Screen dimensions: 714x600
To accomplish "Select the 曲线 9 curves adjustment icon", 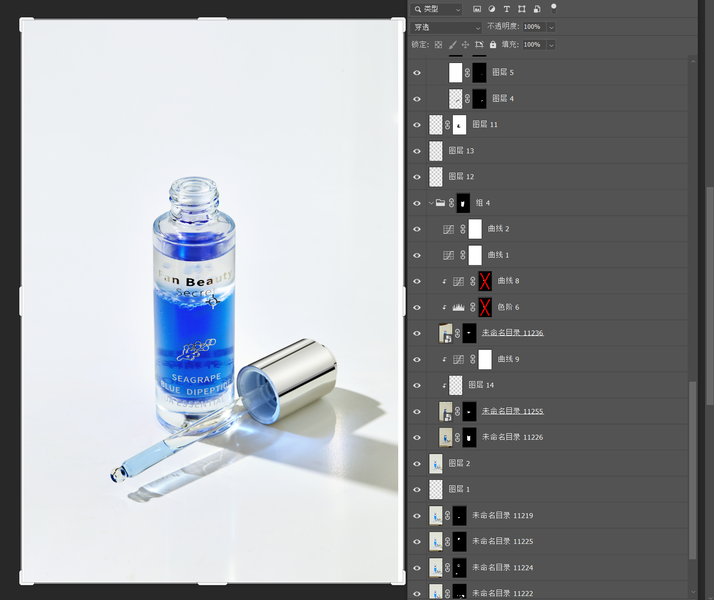I will 458,360.
